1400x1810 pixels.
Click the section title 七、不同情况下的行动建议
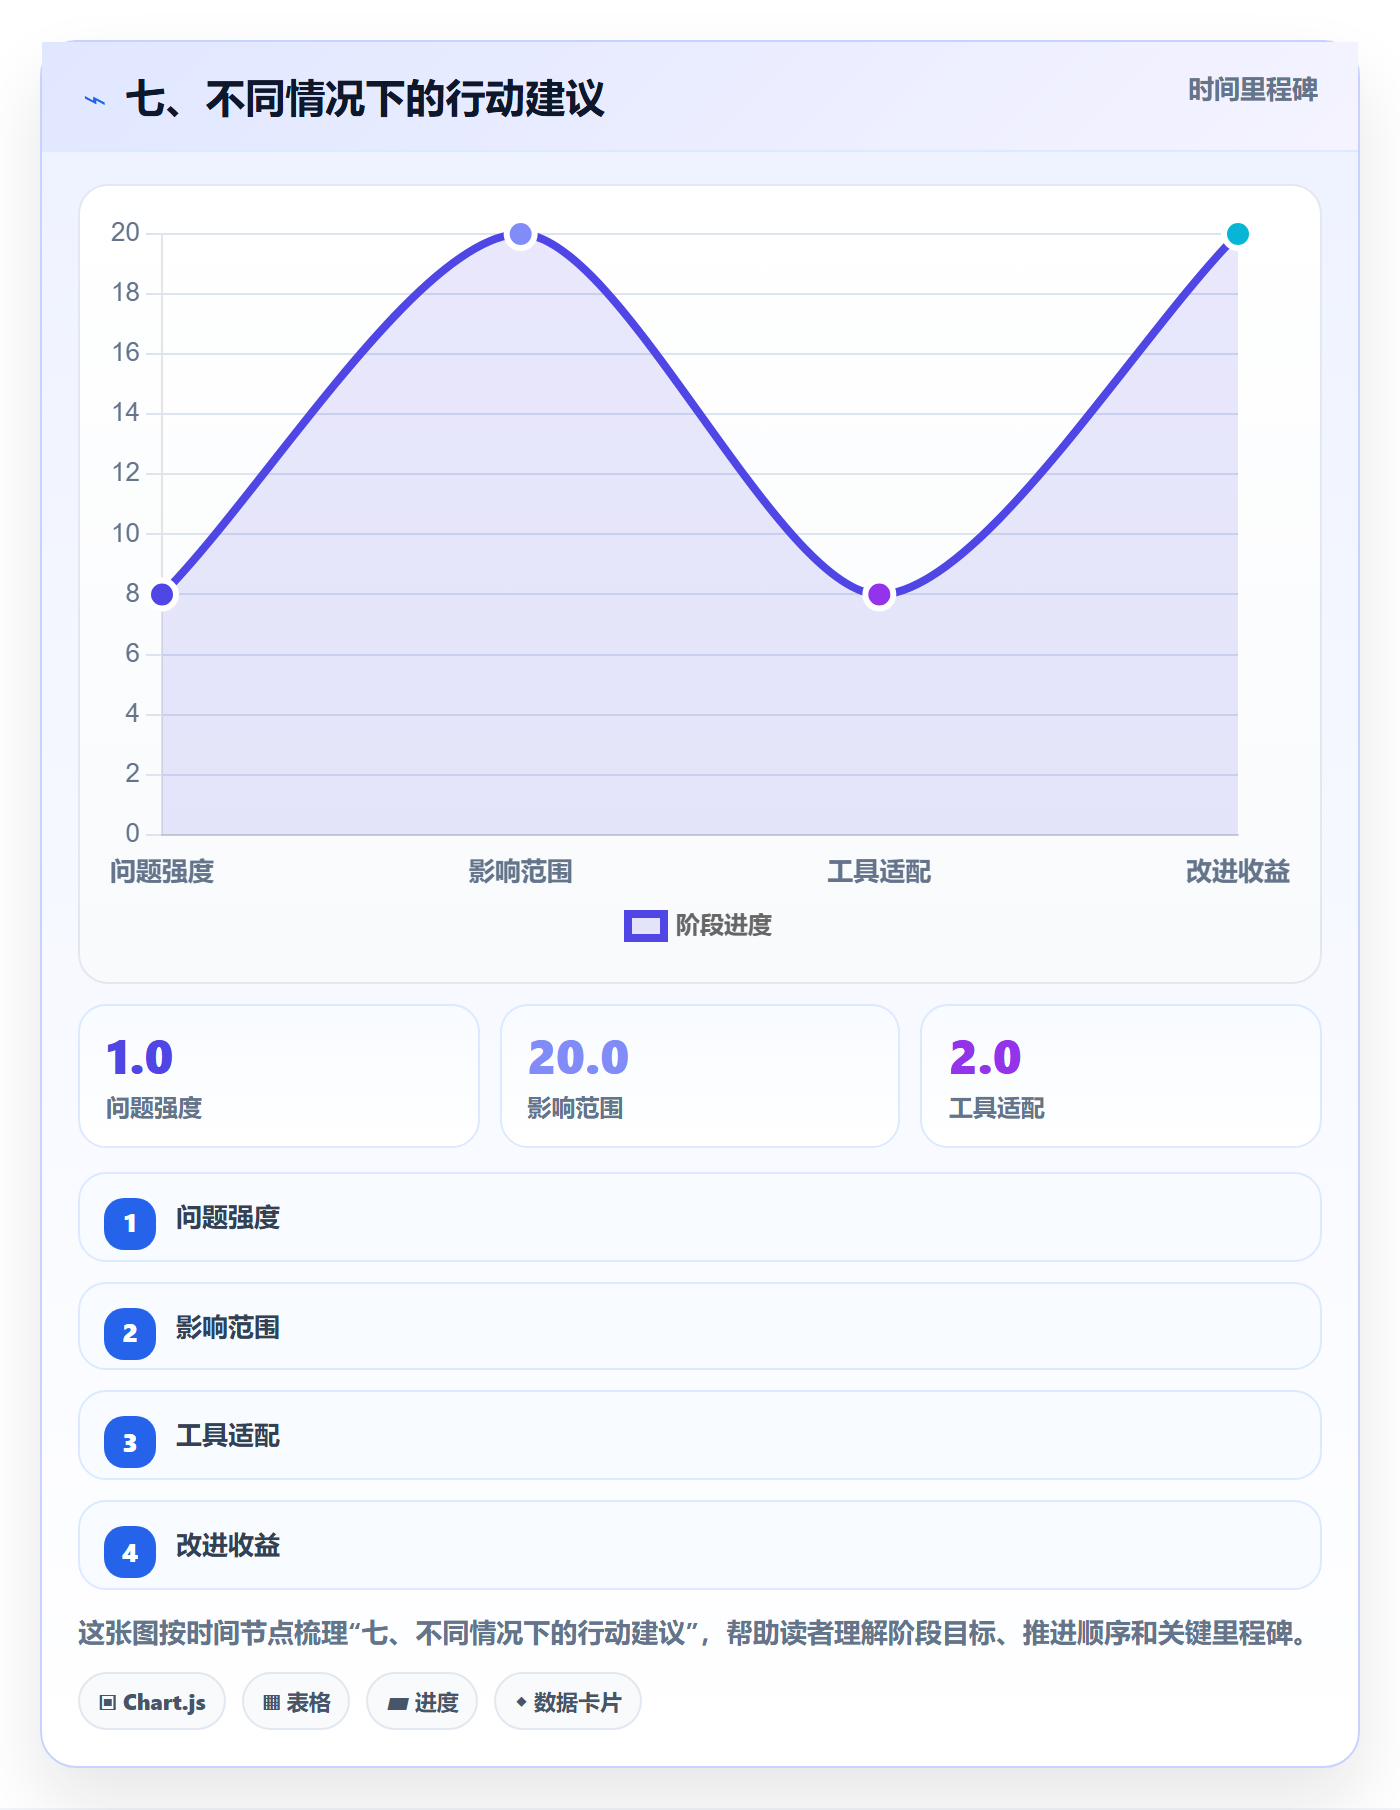click(365, 99)
